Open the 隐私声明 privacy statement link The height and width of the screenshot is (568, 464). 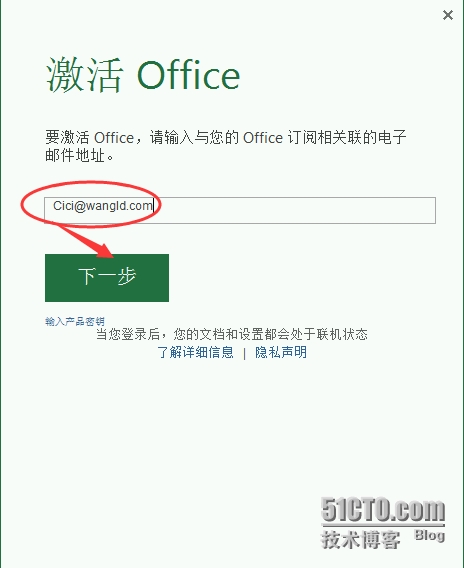click(x=281, y=352)
